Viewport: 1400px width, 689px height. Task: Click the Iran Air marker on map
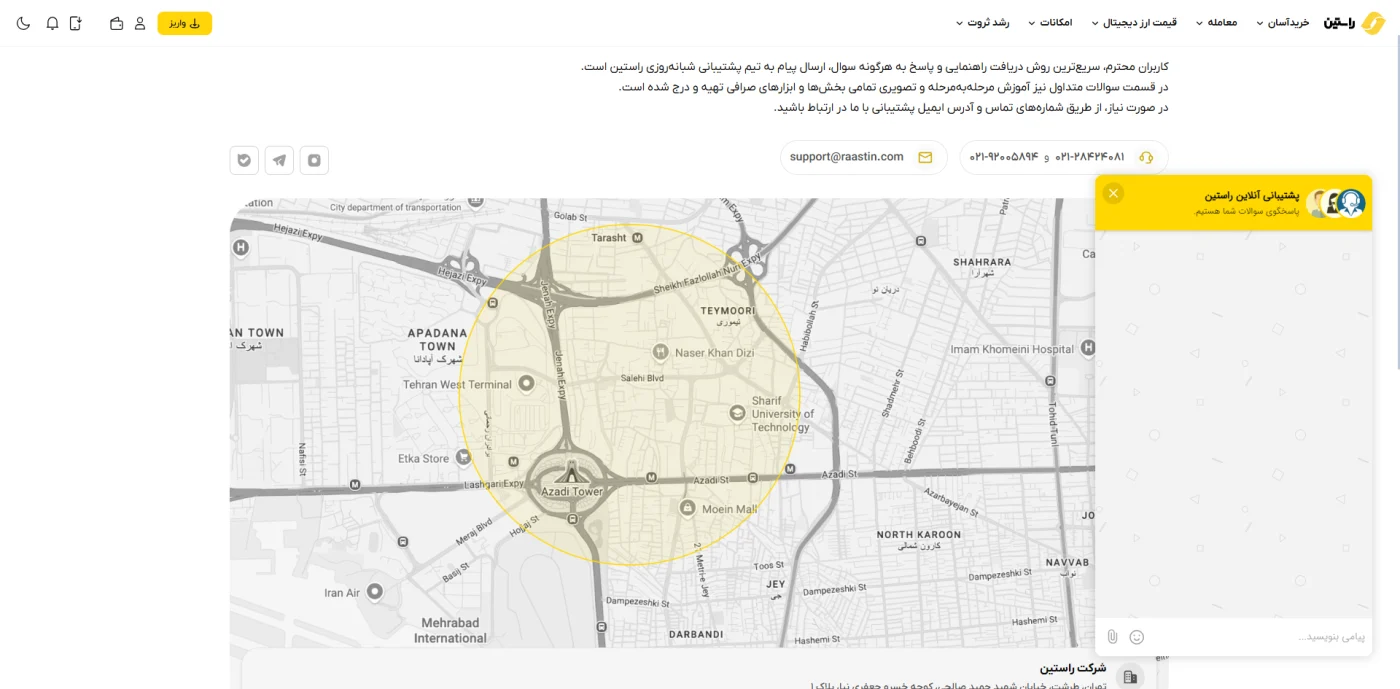375,592
